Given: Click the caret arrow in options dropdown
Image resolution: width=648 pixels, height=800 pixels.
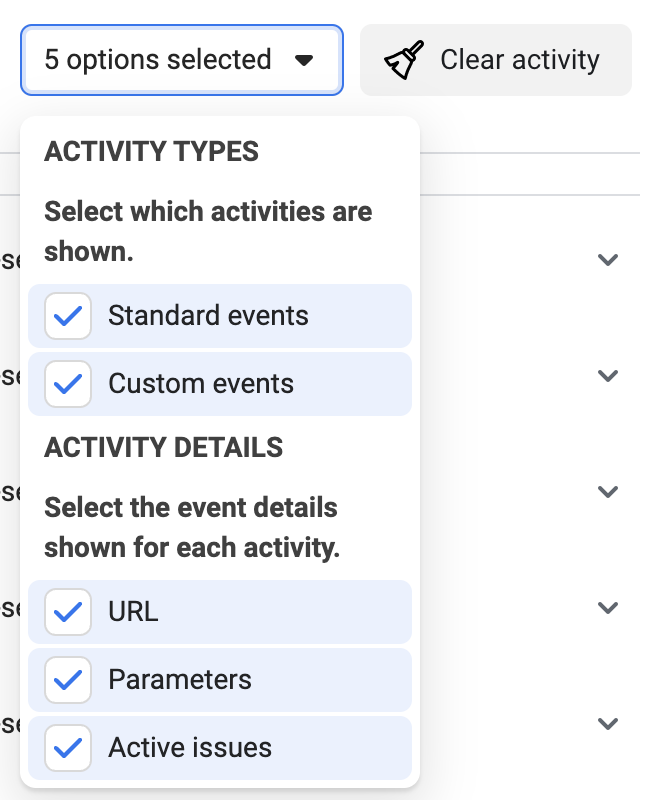Looking at the screenshot, I should coord(304,61).
